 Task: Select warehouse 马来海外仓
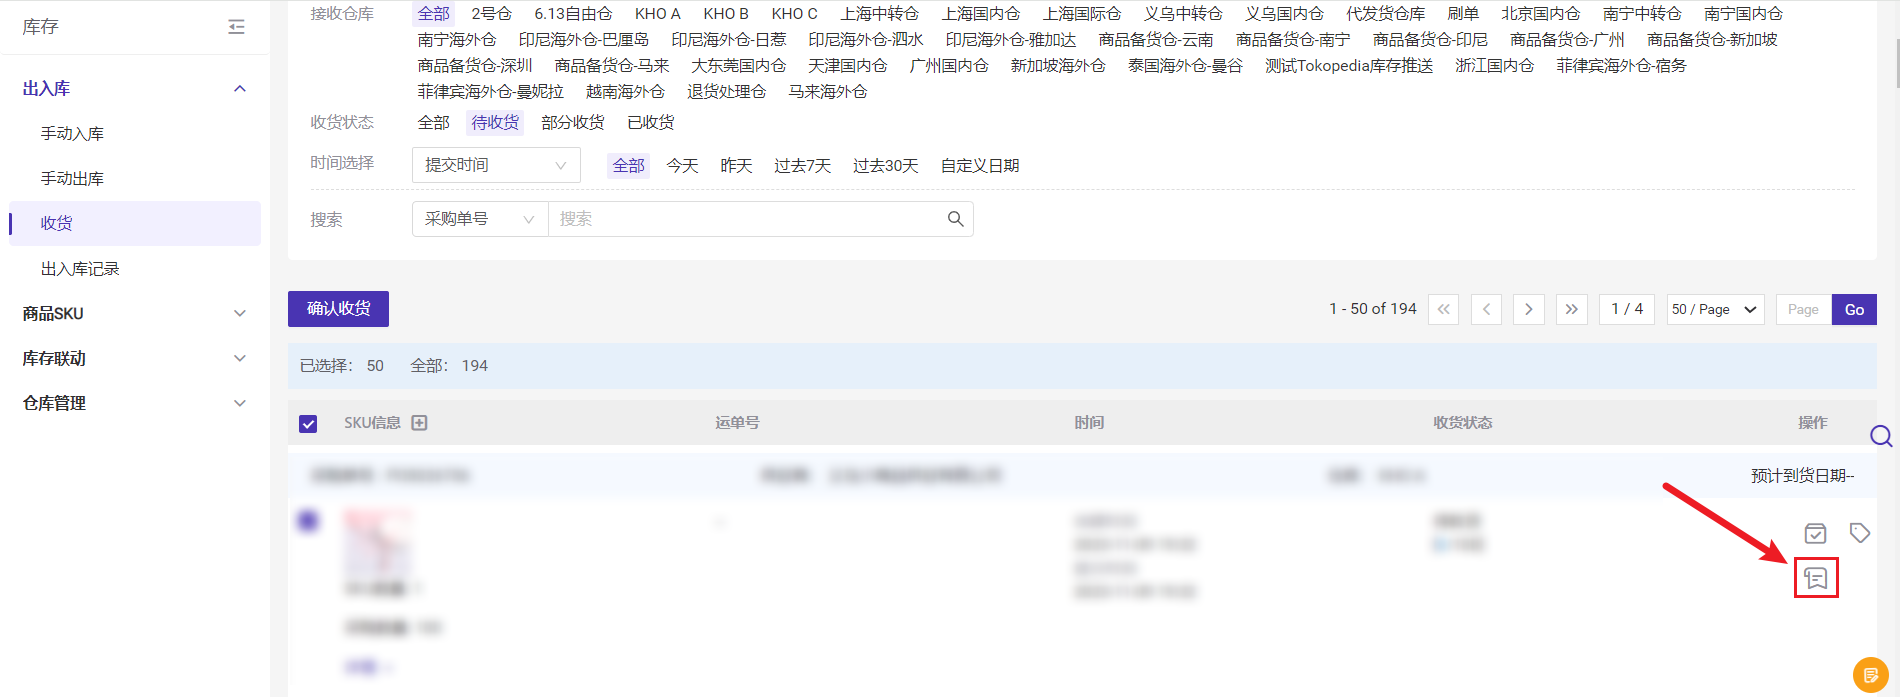click(827, 91)
